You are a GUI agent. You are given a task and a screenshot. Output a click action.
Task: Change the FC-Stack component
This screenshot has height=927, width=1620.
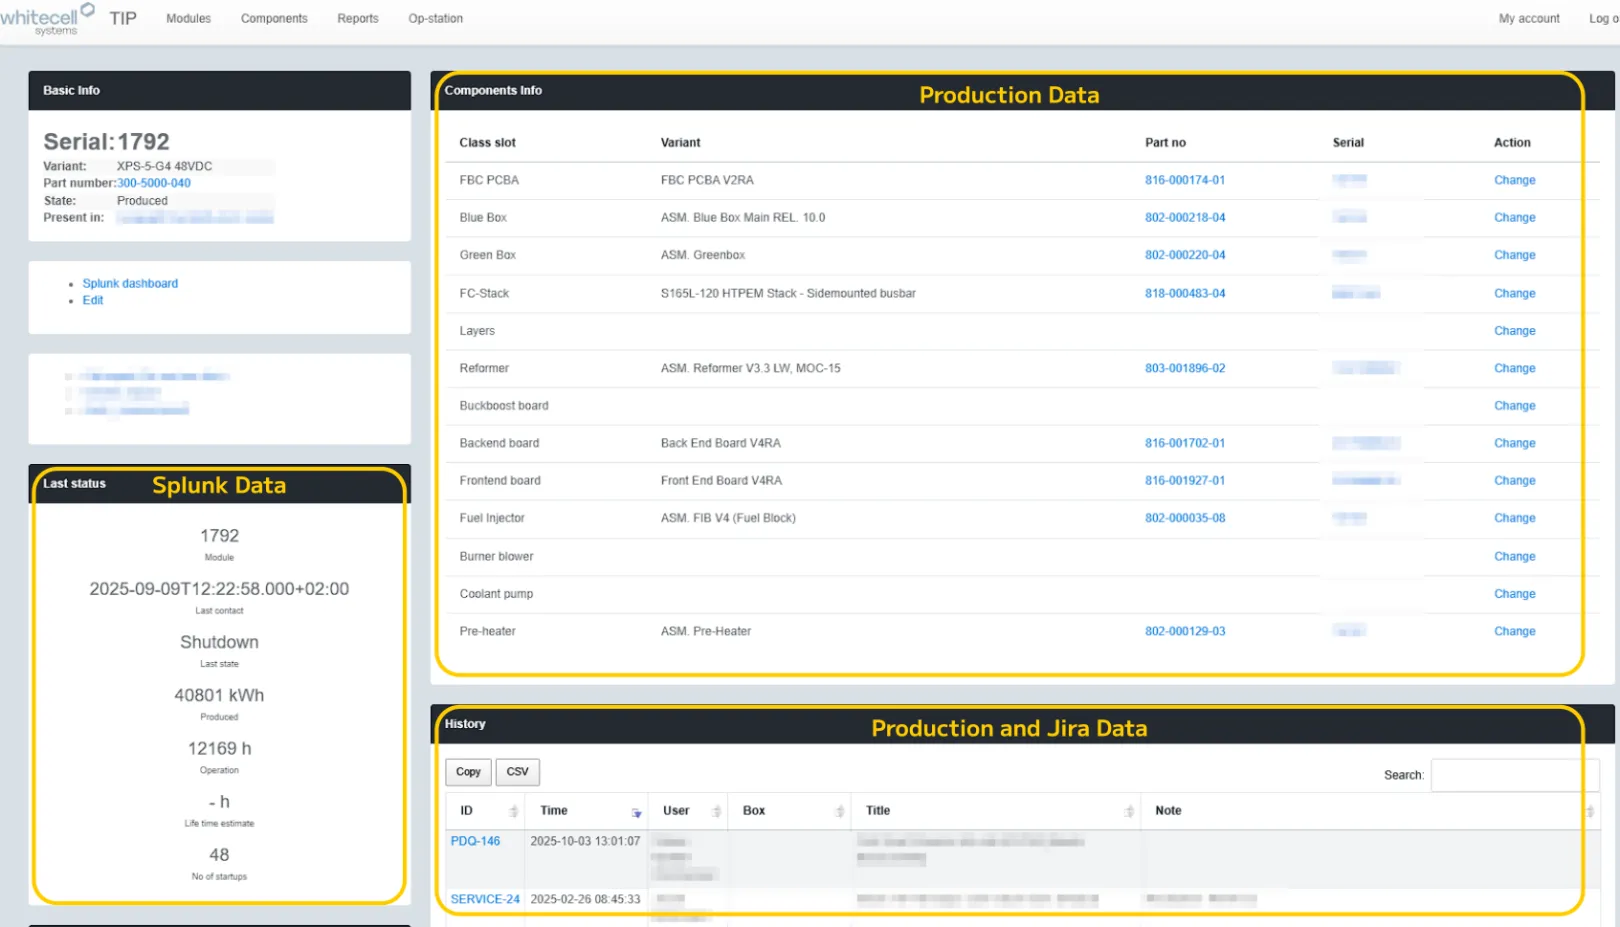coord(1514,293)
